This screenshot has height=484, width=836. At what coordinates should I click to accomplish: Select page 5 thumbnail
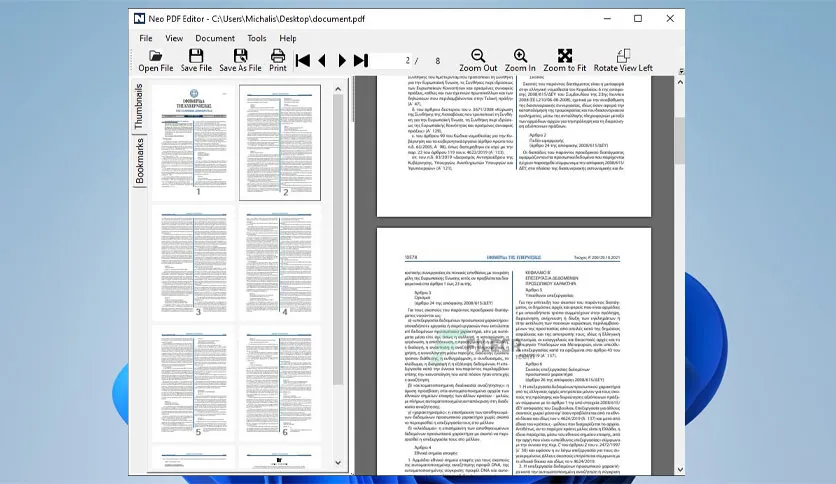pyautogui.click(x=194, y=384)
